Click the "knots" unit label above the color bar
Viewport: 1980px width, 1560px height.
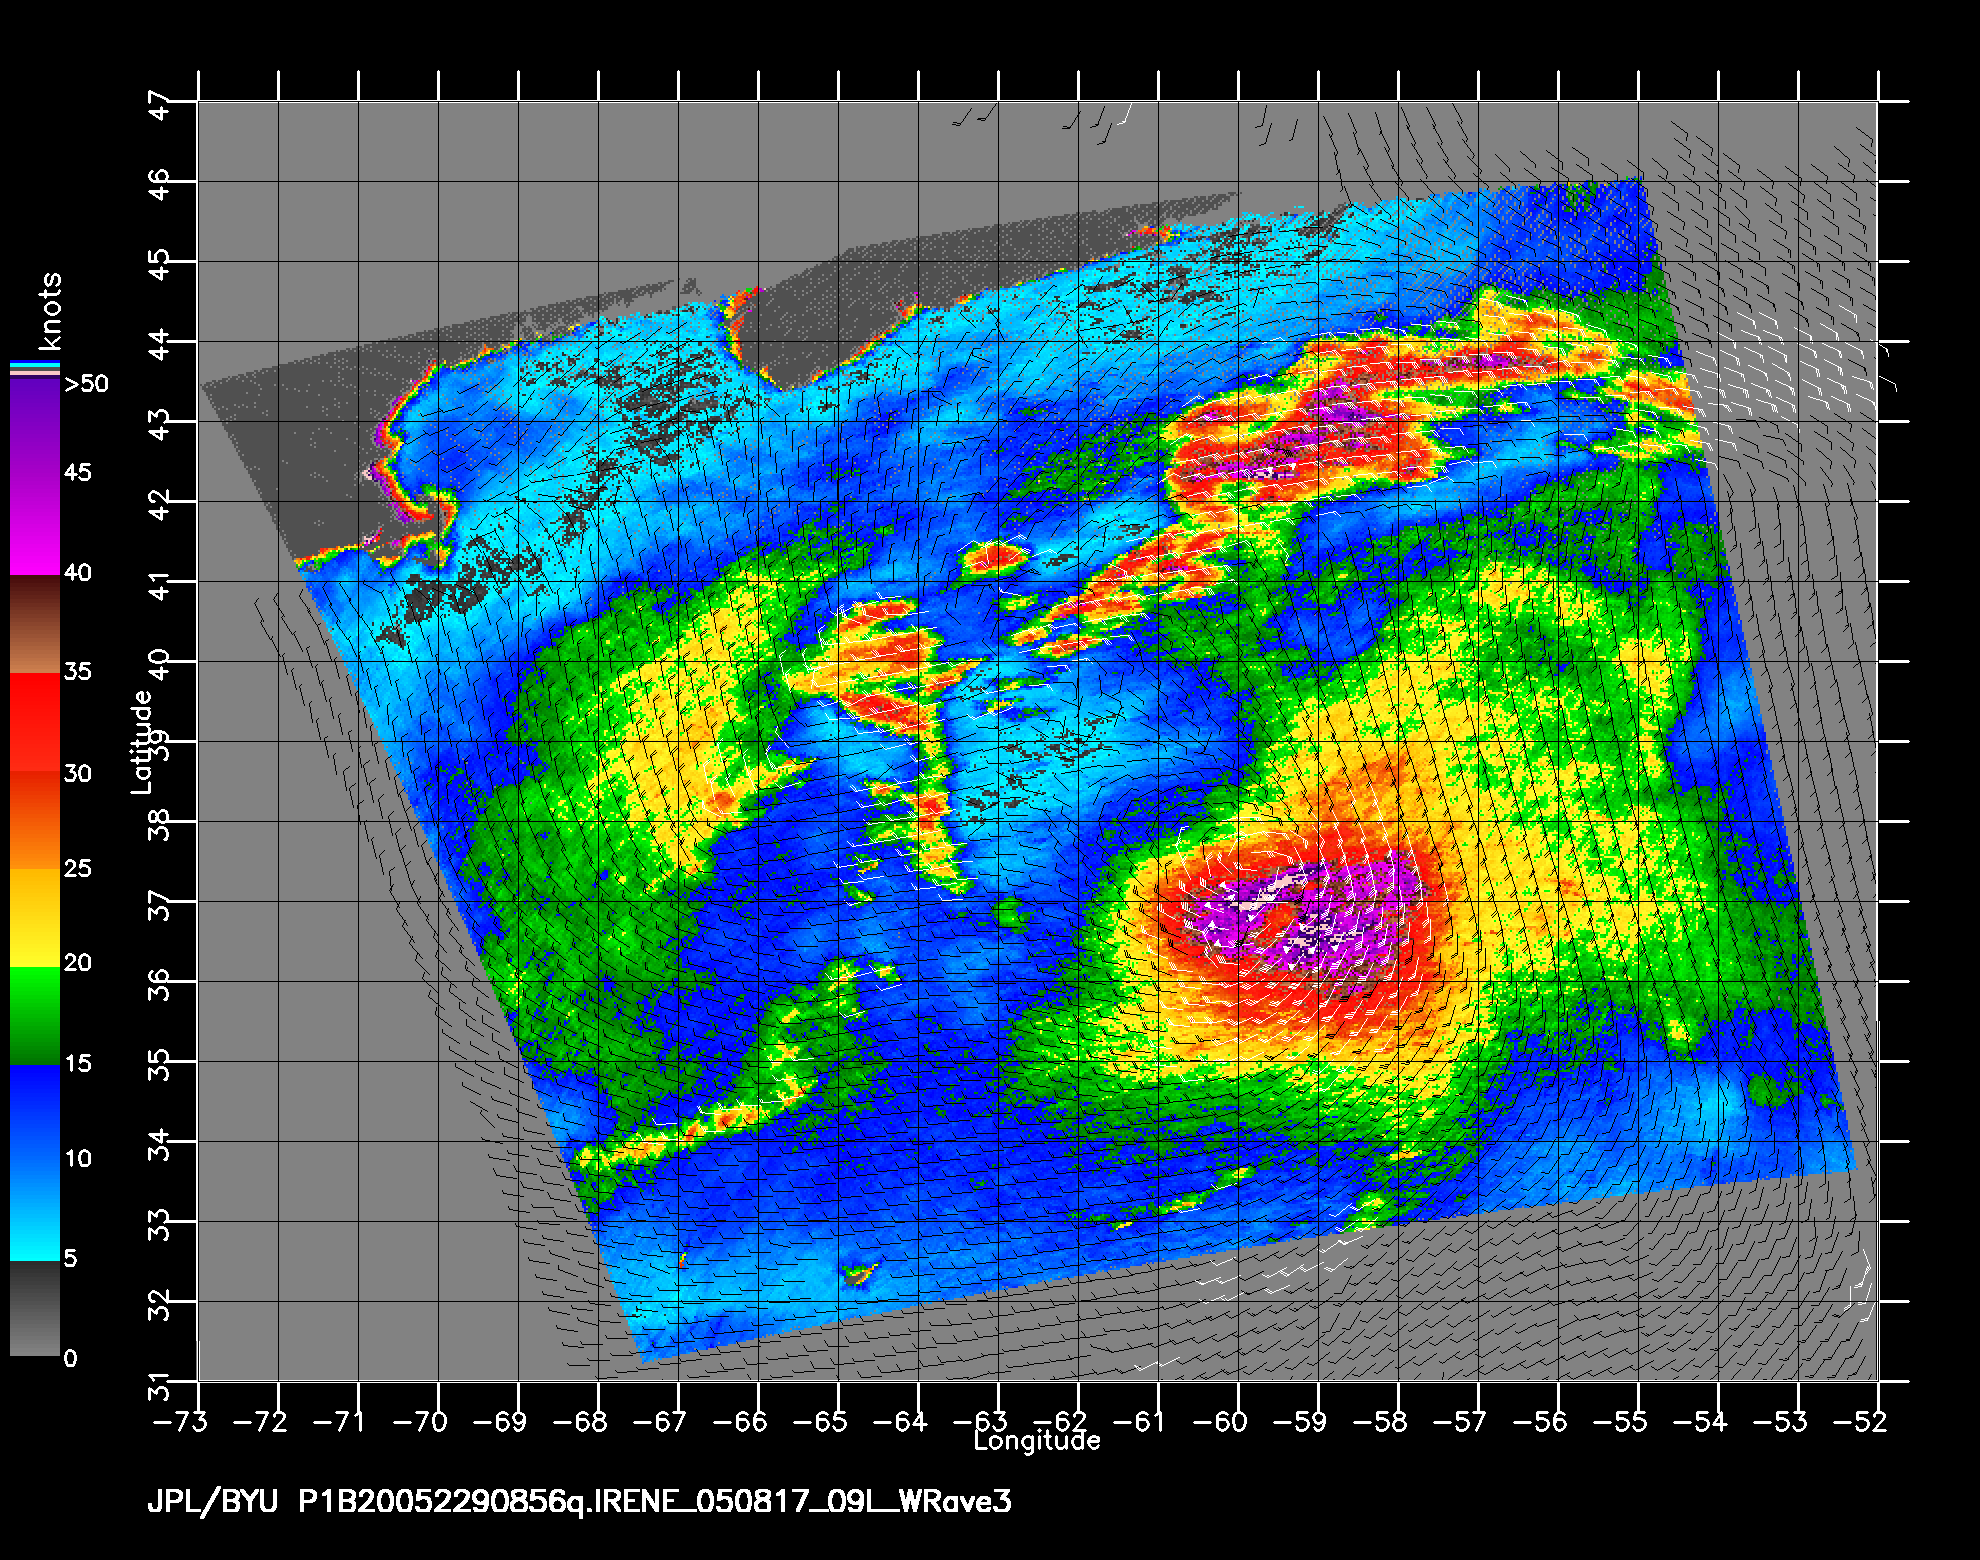click(x=48, y=311)
